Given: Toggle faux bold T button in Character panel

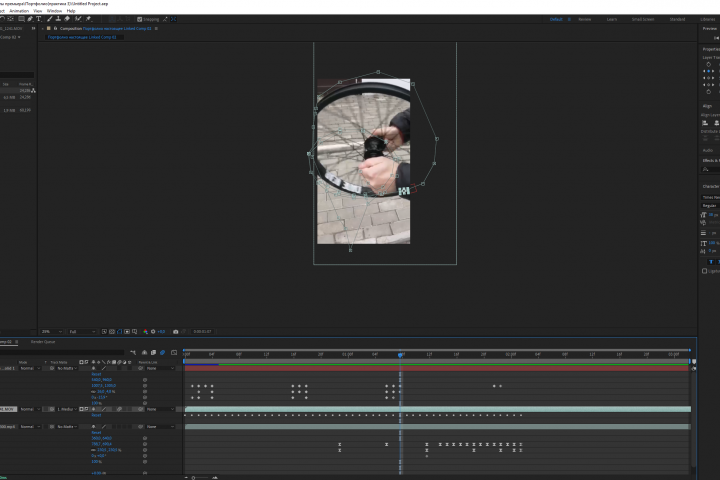Looking at the screenshot, I should (x=711, y=262).
